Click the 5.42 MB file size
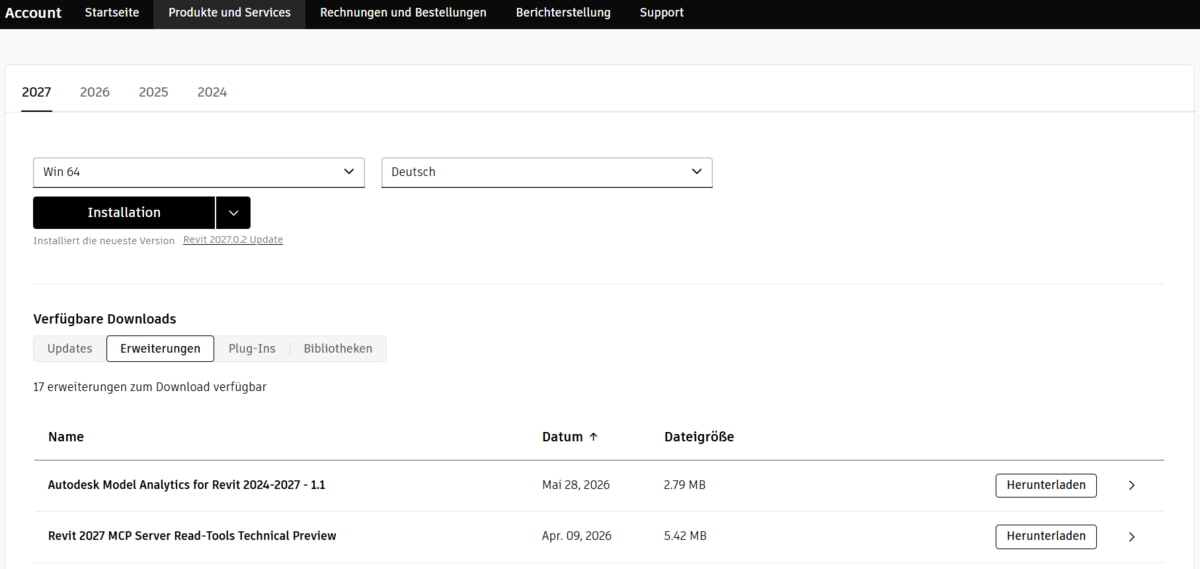 (x=685, y=536)
